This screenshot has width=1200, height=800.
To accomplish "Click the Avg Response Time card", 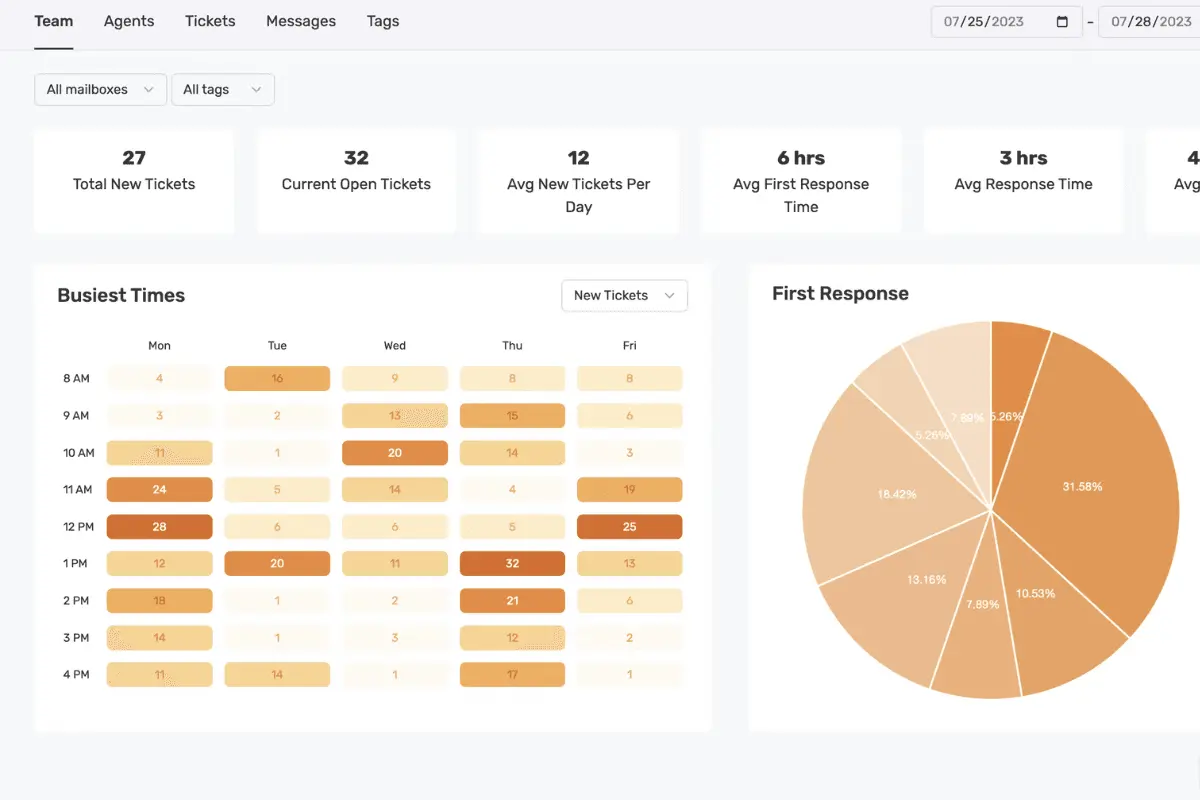I will tap(1023, 181).
